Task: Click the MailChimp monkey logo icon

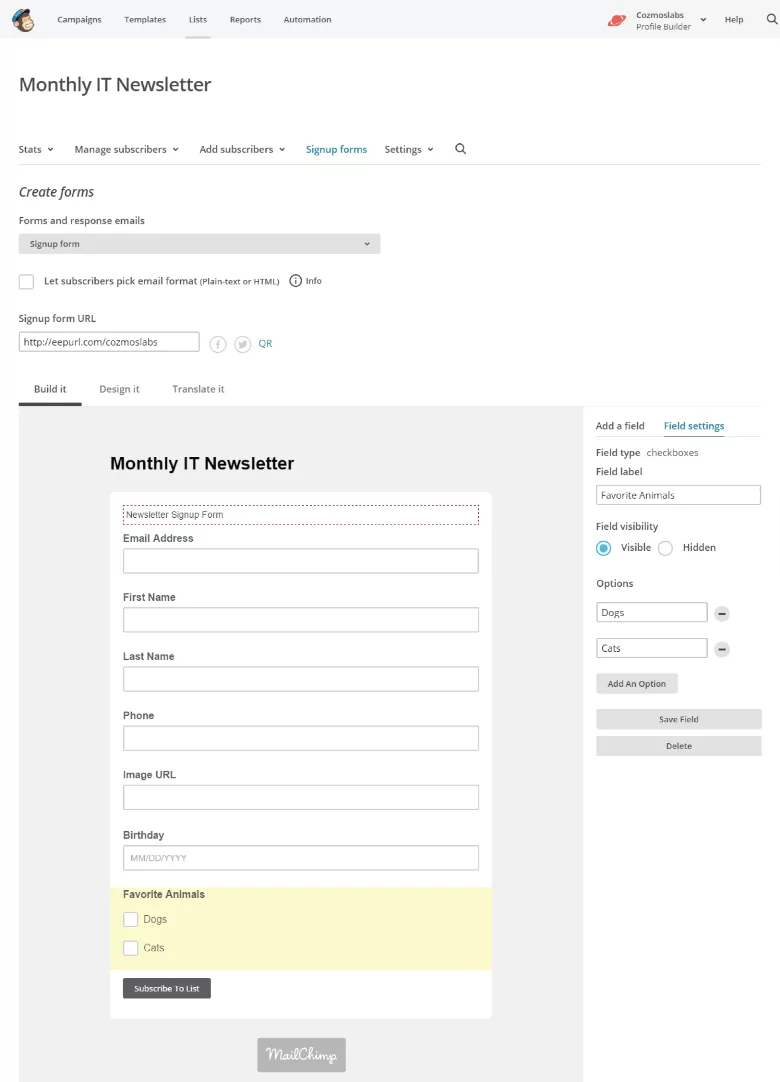Action: coord(23,20)
